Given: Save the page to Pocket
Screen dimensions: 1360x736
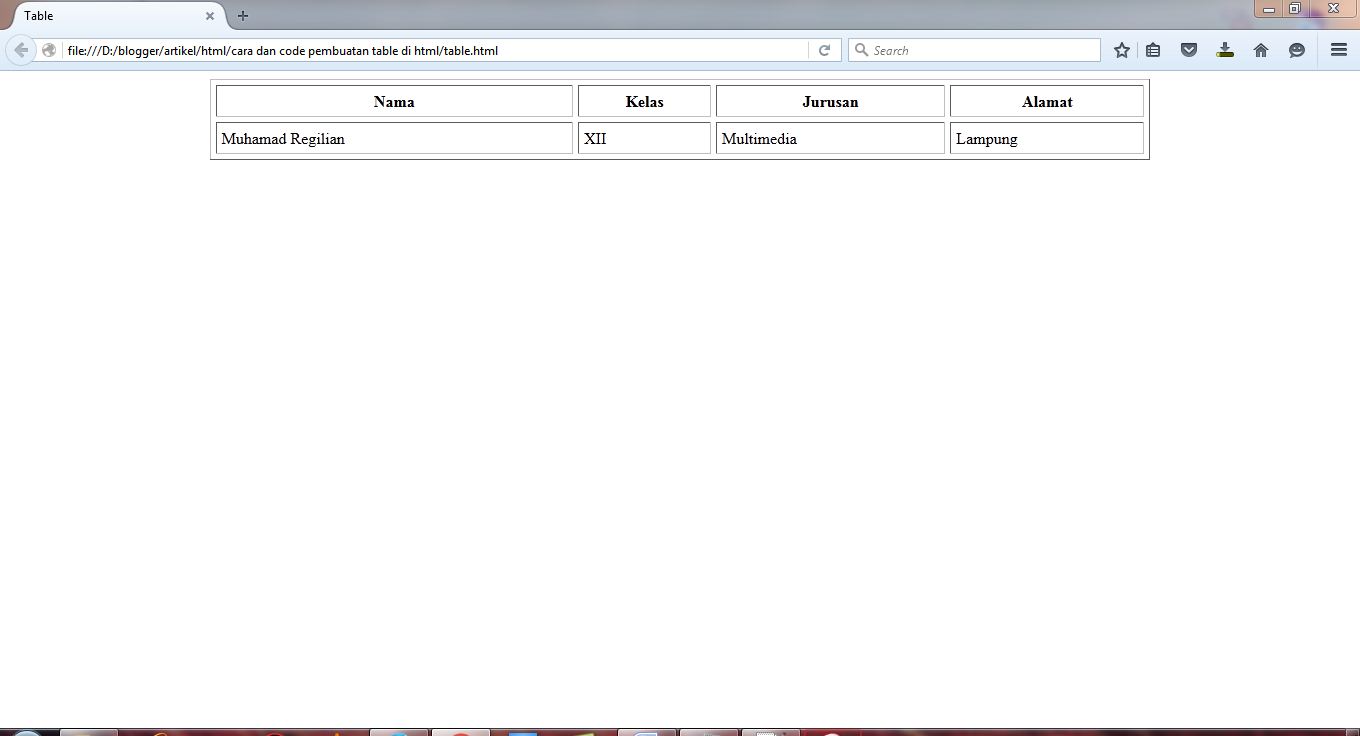Looking at the screenshot, I should pyautogui.click(x=1189, y=50).
